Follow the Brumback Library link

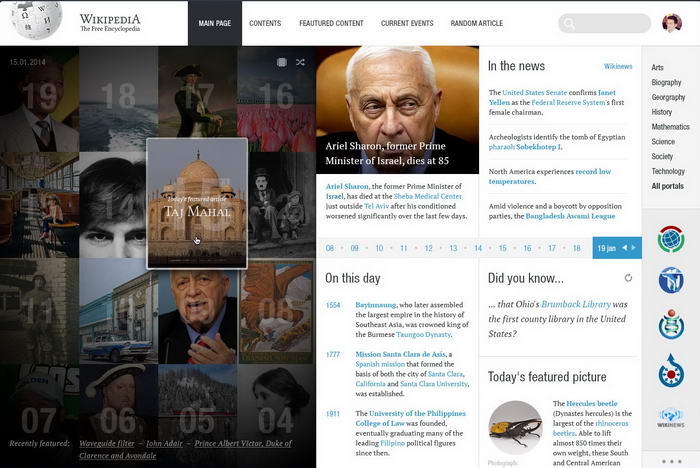click(x=576, y=304)
